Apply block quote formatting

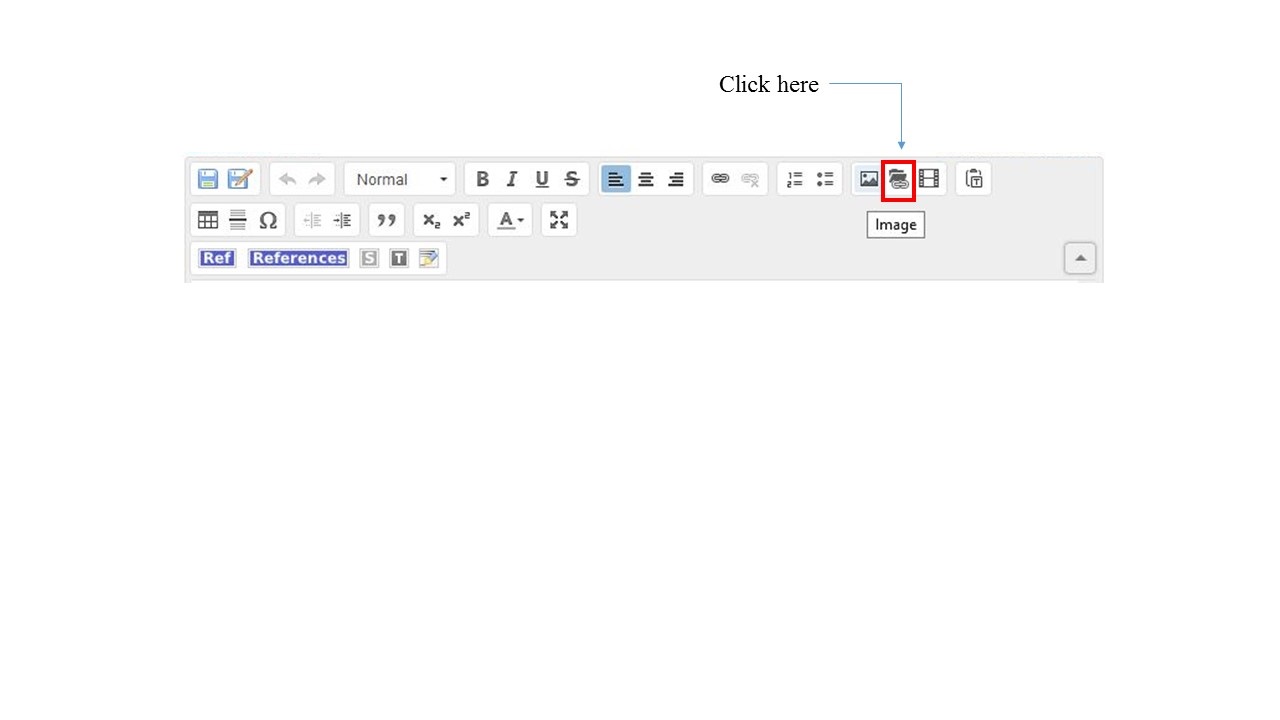tap(386, 220)
